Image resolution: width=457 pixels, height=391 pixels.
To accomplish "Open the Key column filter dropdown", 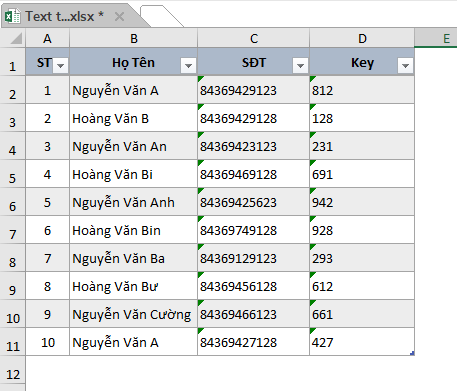I will [x=405, y=65].
